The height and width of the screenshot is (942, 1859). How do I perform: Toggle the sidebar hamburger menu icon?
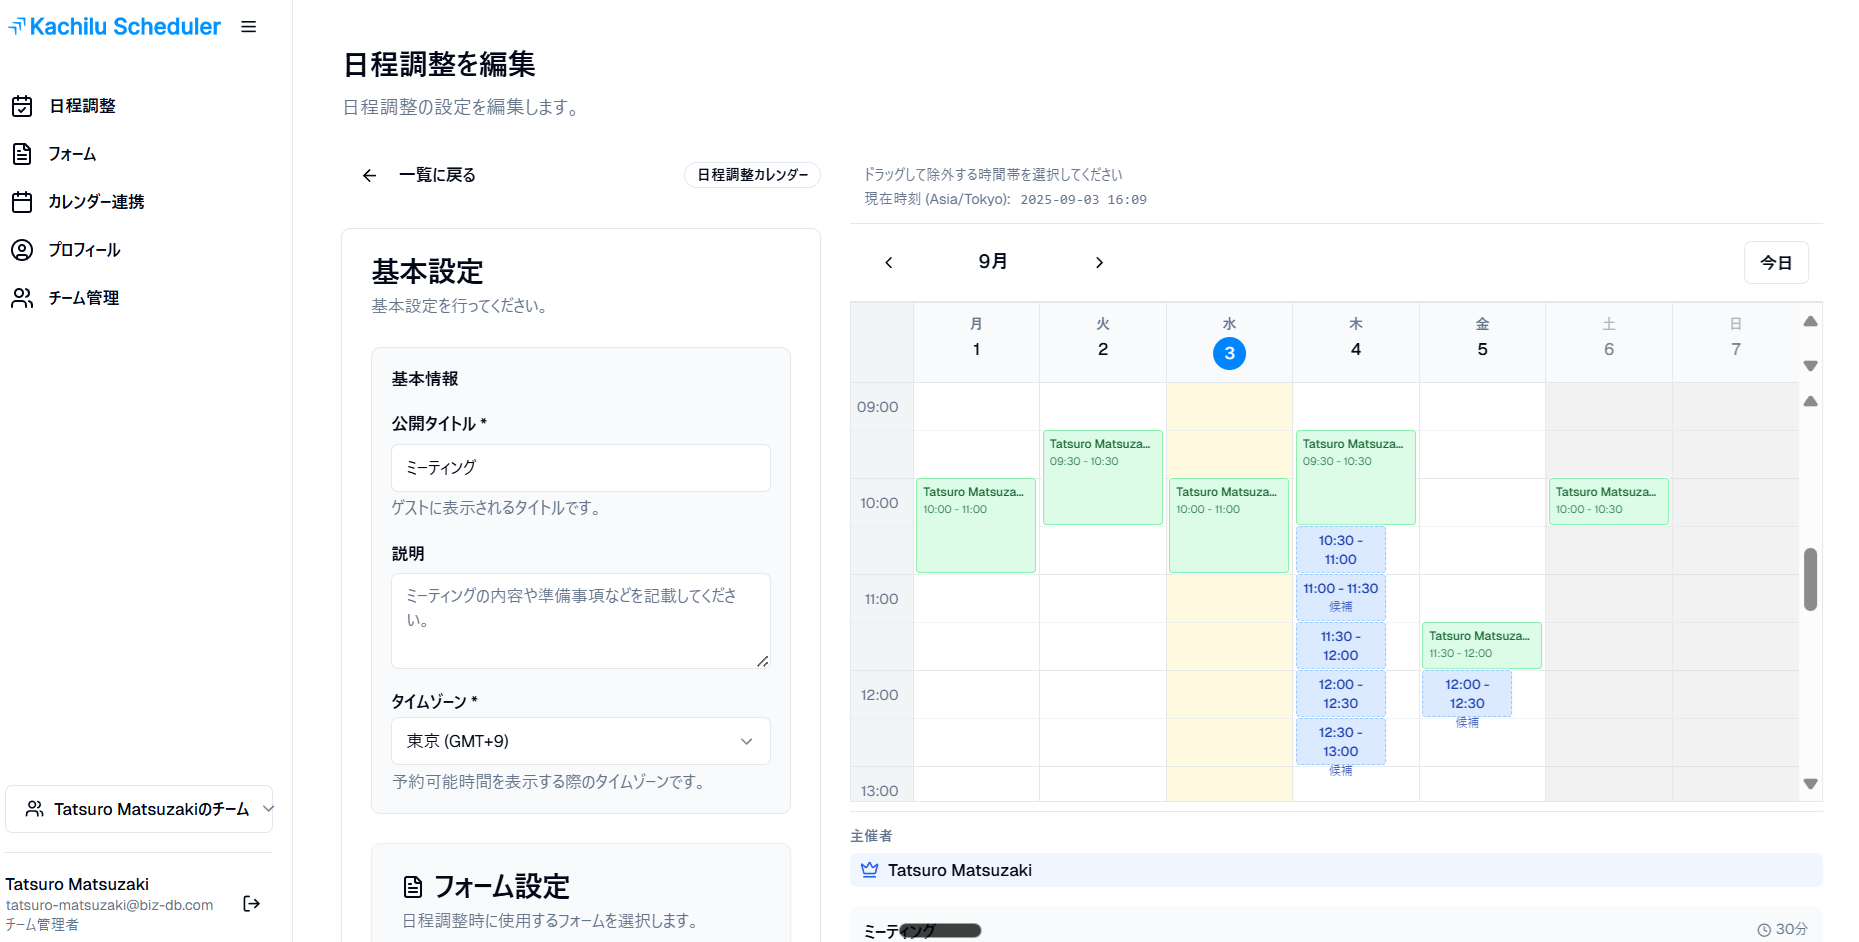point(248,27)
